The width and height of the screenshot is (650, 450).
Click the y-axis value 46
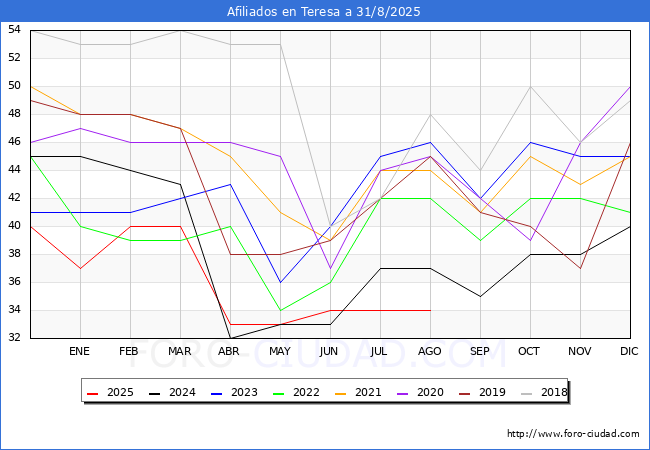(15, 142)
